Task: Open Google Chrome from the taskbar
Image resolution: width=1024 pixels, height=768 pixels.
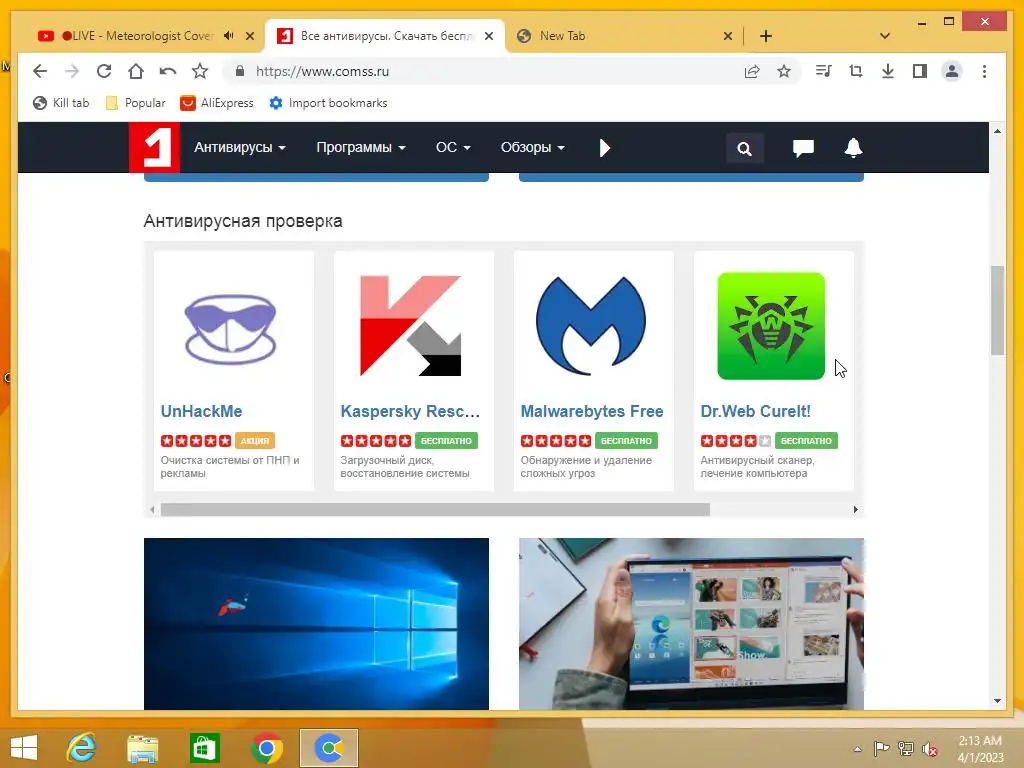Action: (x=266, y=748)
